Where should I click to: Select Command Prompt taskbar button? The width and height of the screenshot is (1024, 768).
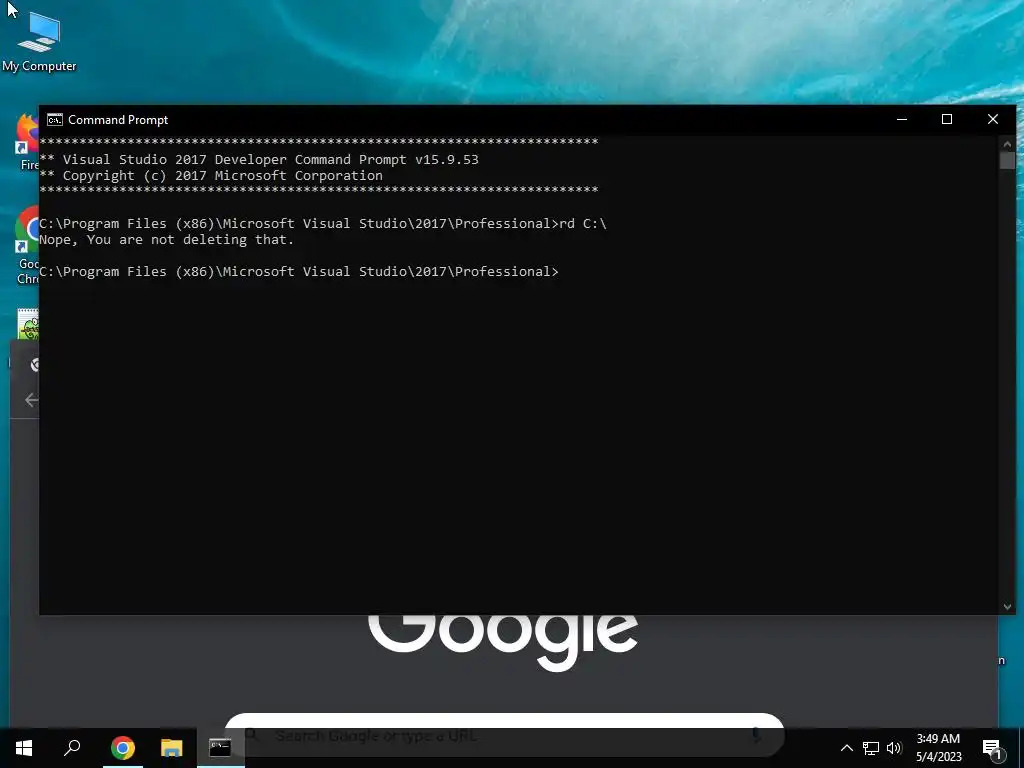pyautogui.click(x=220, y=748)
